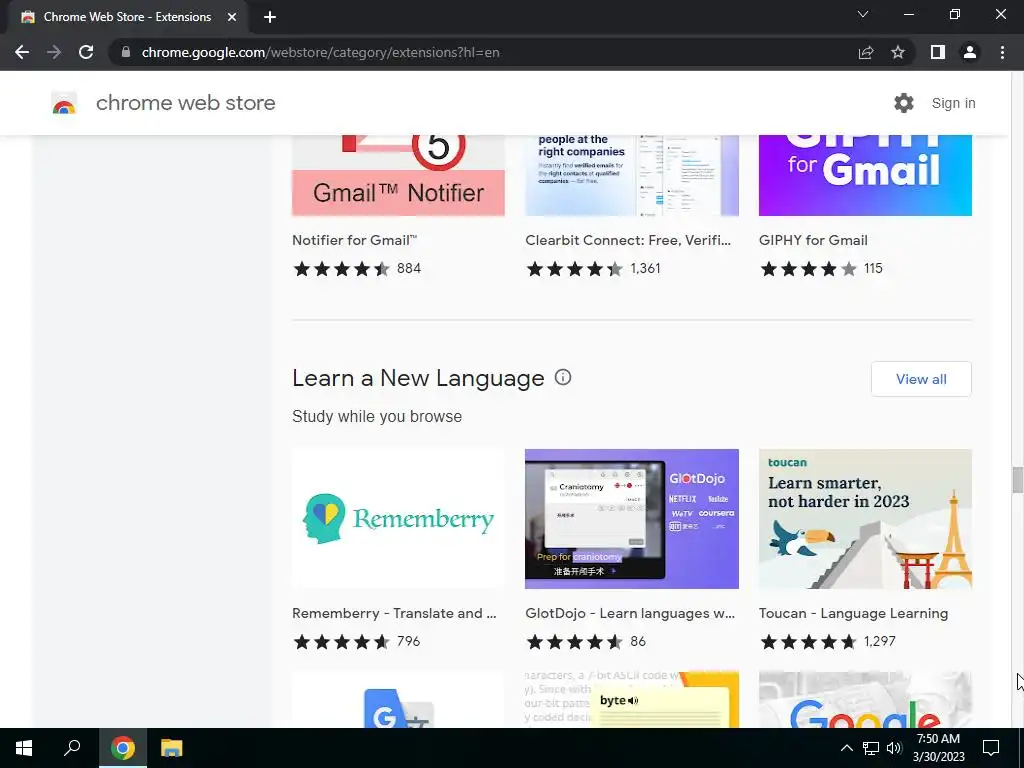The height and width of the screenshot is (768, 1024).
Task: Open the volume control tray icon
Action: [894, 748]
